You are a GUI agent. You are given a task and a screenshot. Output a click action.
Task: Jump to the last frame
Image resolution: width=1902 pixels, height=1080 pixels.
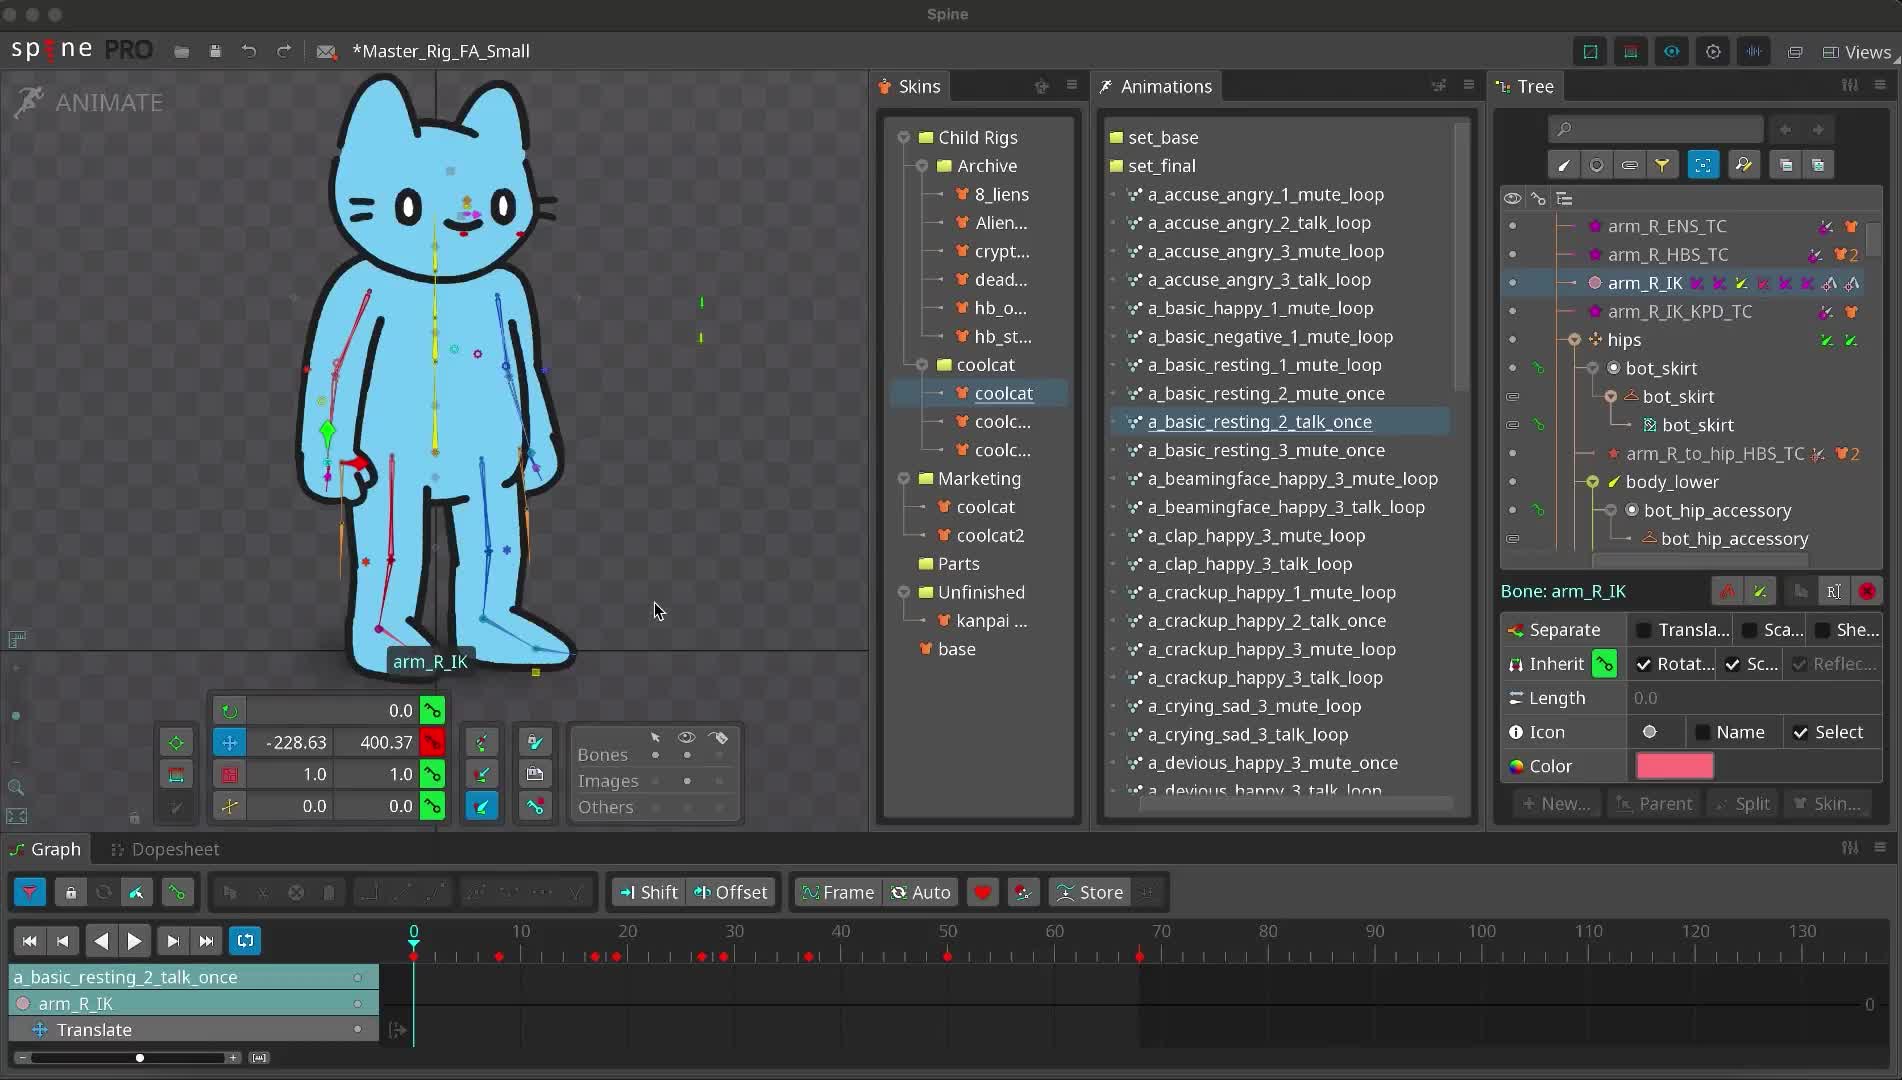206,941
